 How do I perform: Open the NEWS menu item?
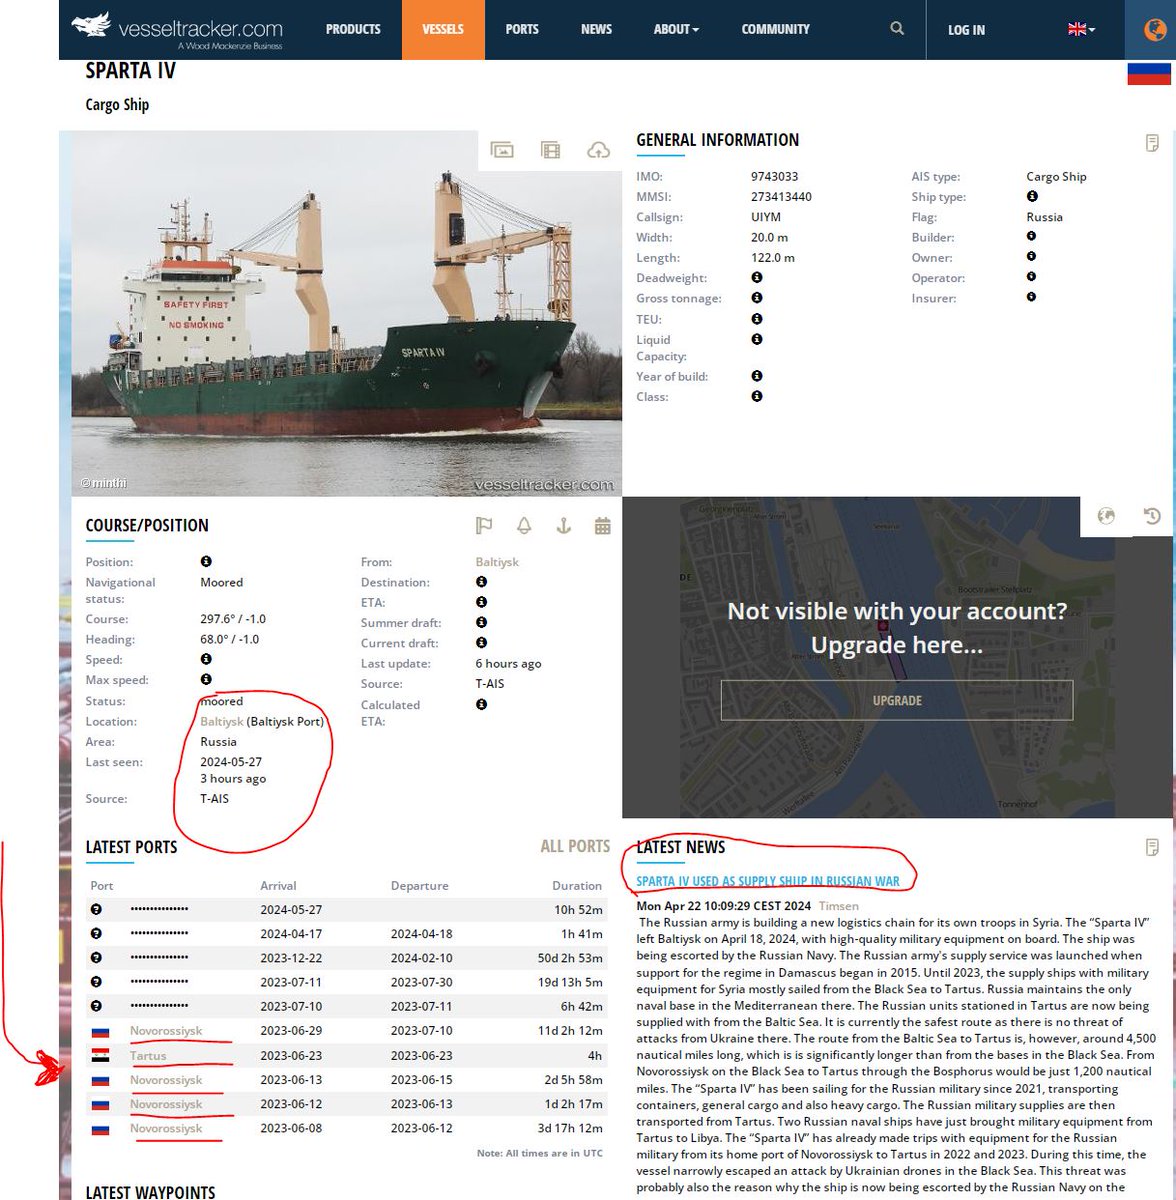[x=596, y=29]
